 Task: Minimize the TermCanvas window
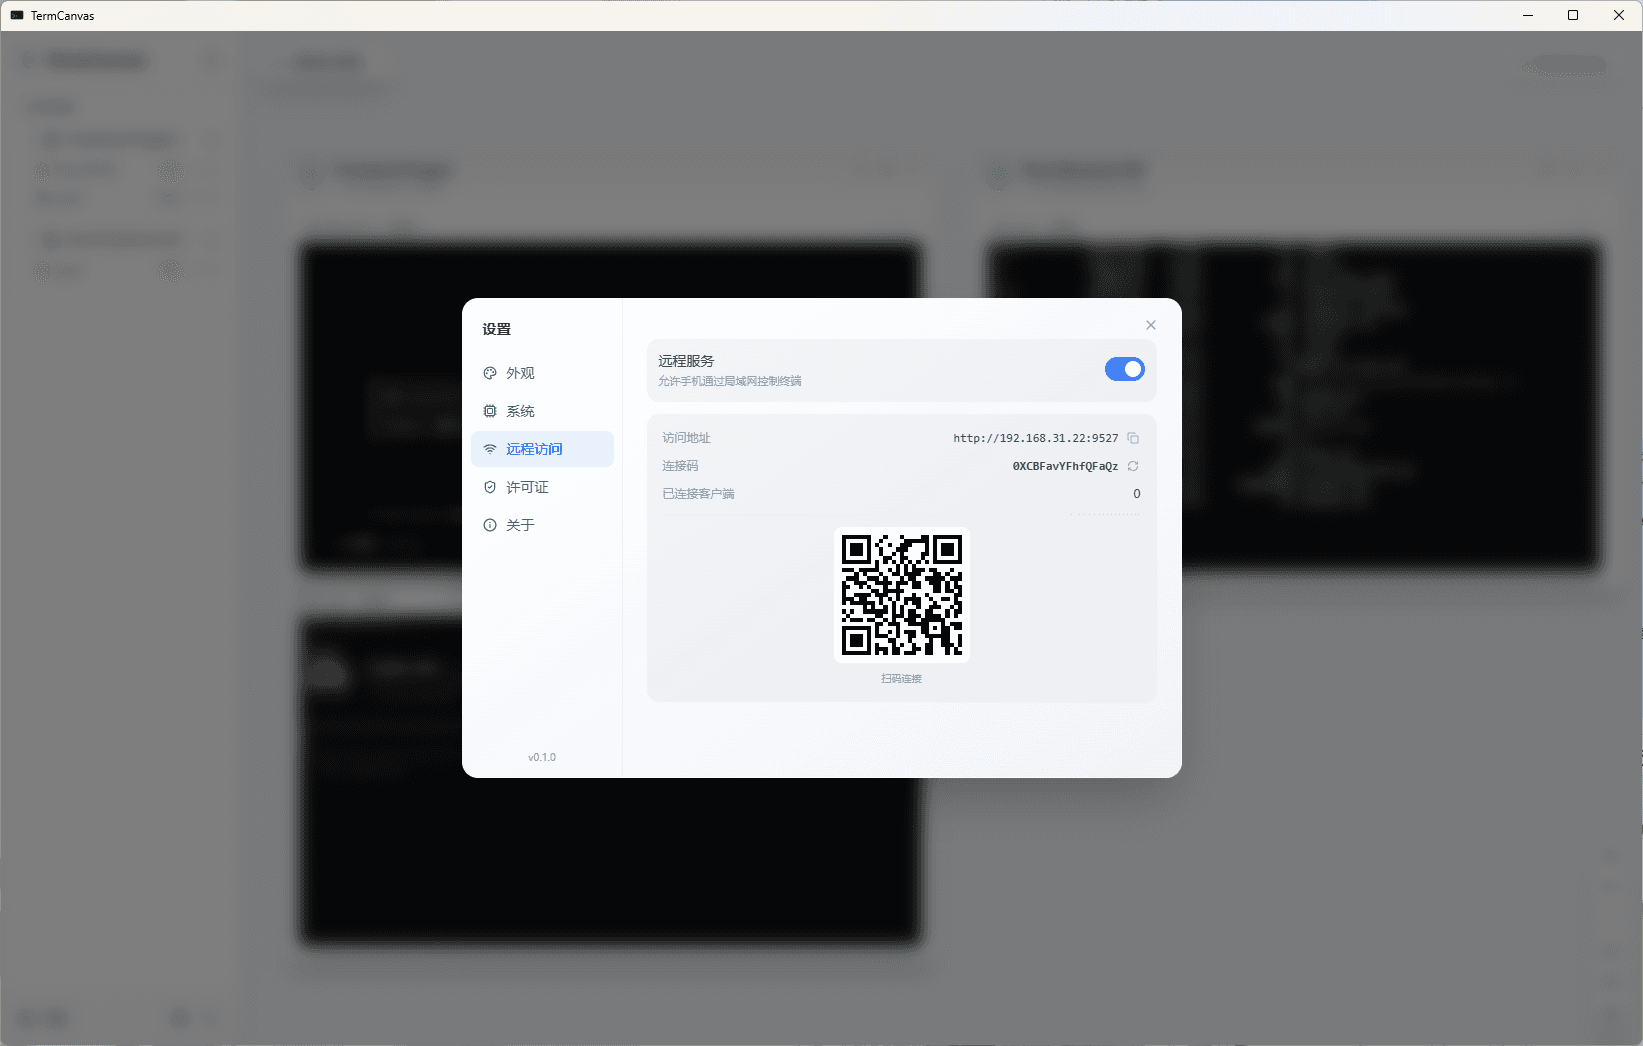point(1527,15)
